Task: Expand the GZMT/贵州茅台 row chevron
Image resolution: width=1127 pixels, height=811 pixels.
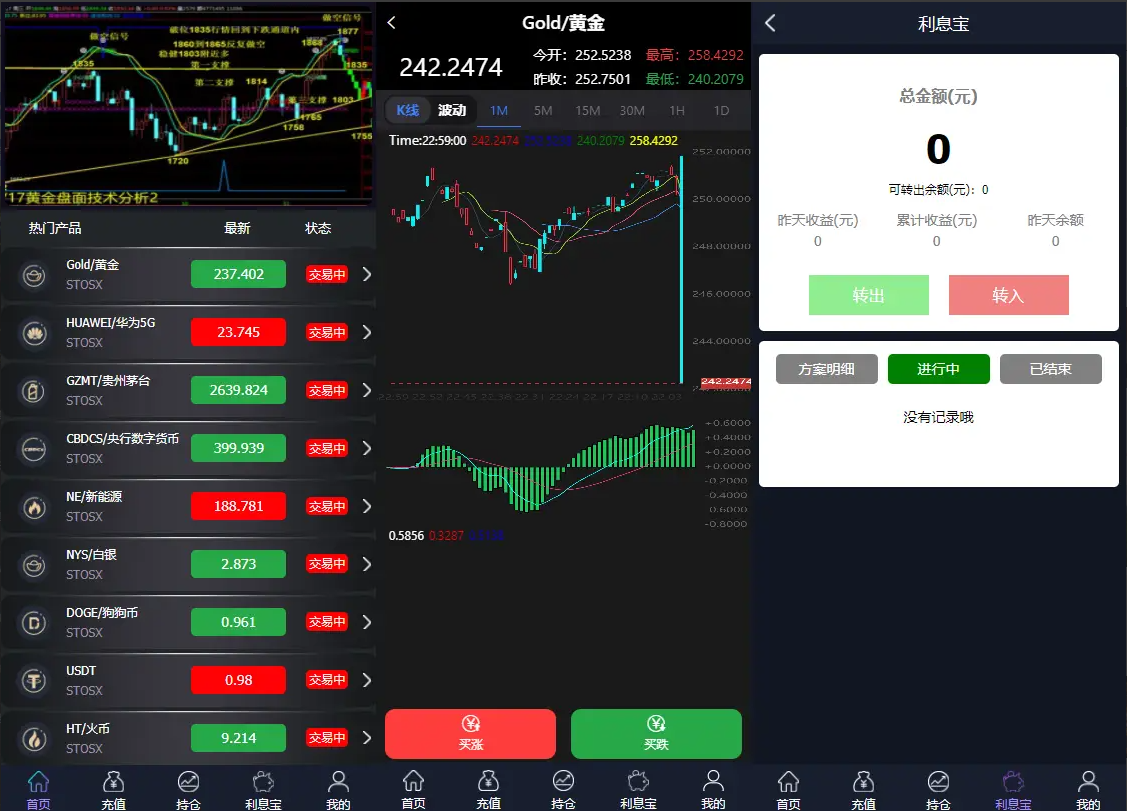Action: coord(366,390)
